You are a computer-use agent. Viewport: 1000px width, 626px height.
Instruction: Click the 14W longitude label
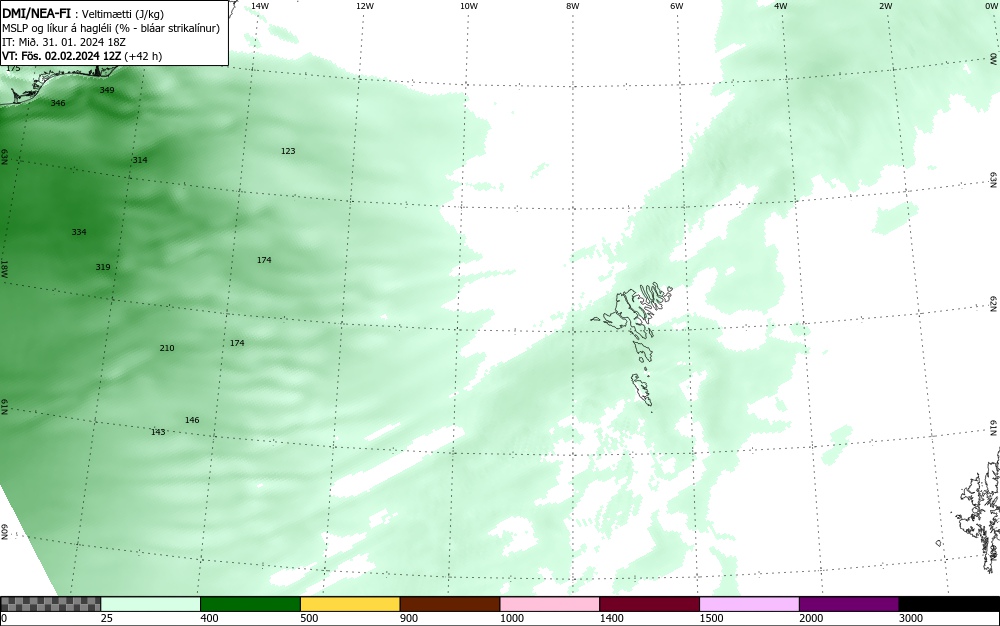260,6
